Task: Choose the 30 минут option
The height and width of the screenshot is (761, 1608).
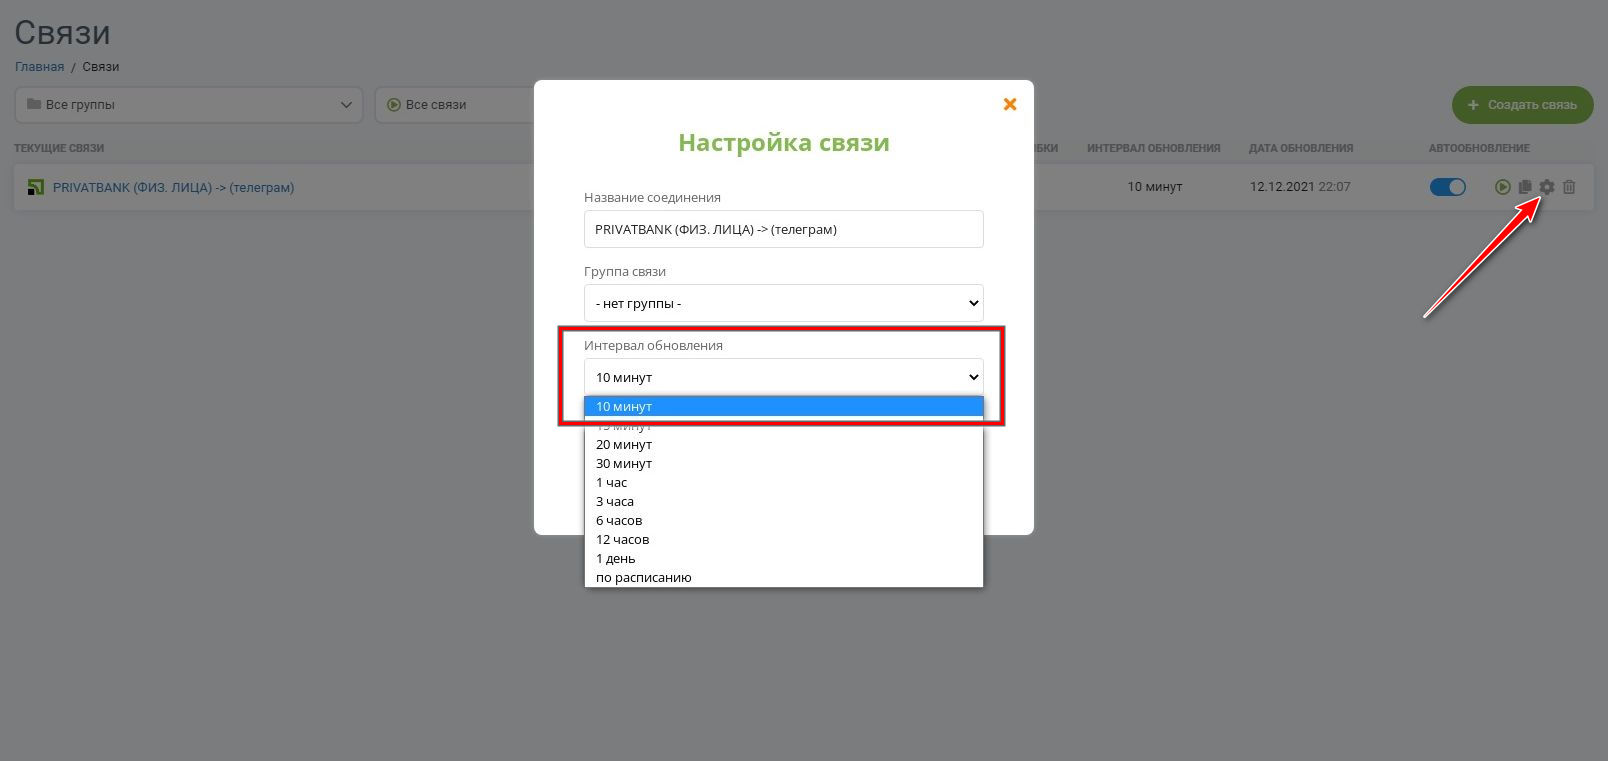Action: [784, 463]
